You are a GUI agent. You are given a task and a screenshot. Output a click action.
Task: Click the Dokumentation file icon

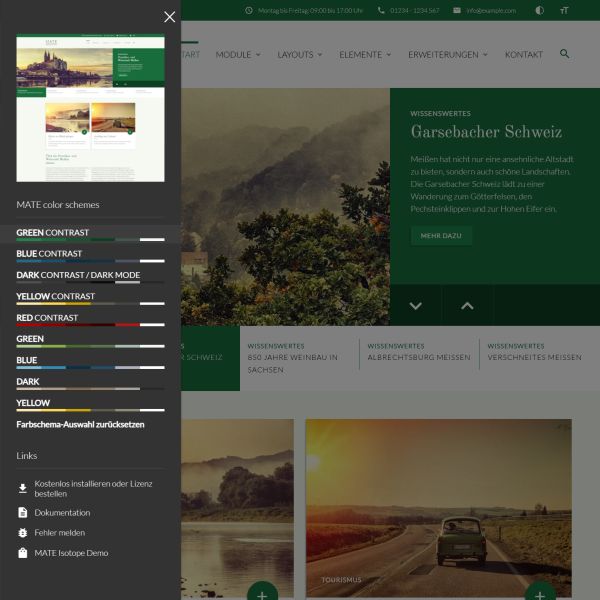tap(23, 513)
